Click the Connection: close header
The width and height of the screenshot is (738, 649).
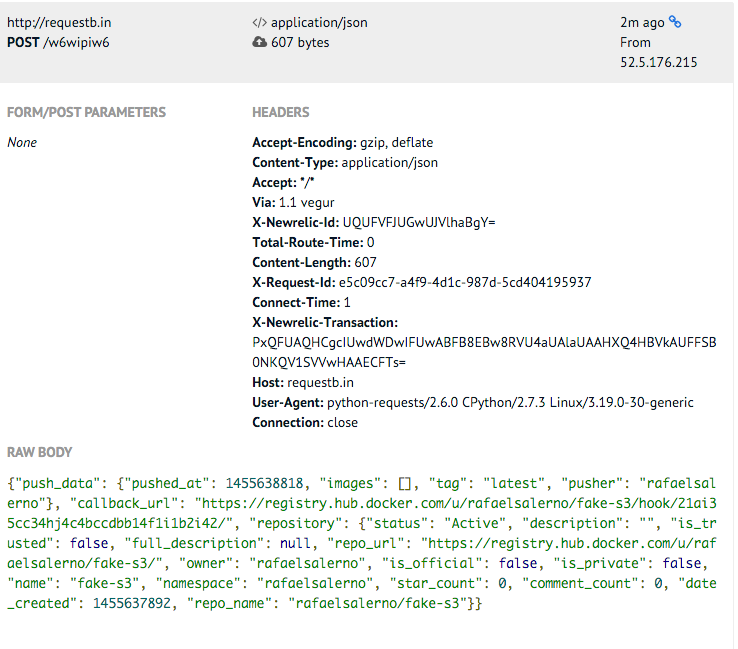click(x=304, y=422)
